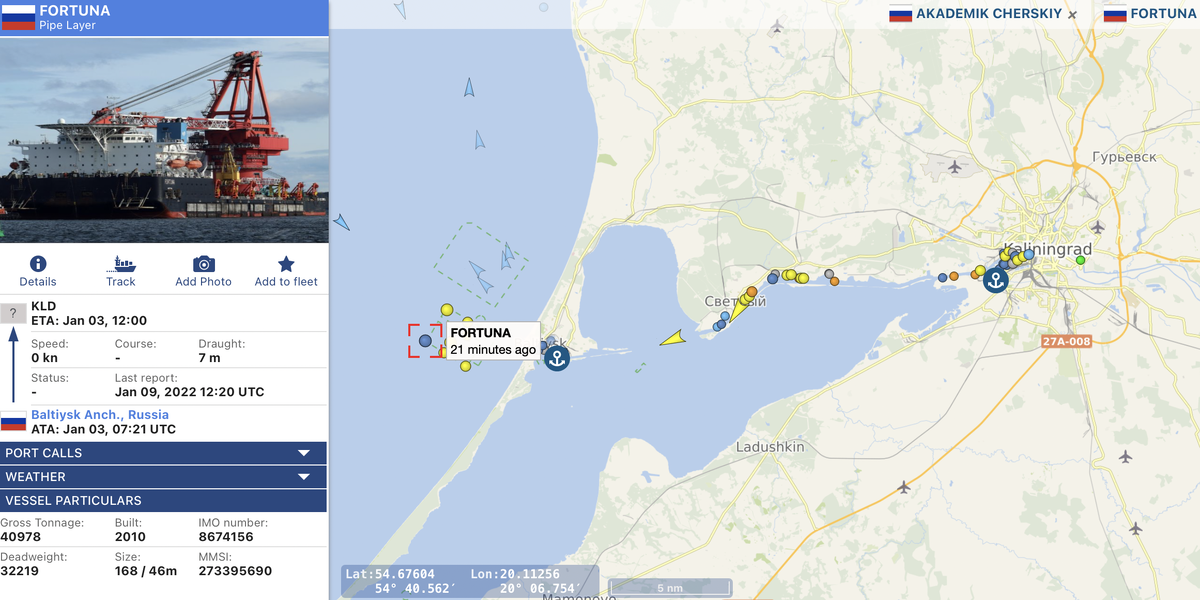Viewport: 1200px width, 600px height.
Task: Click ETA: Jan 03, 12:00
Action: 89,321
